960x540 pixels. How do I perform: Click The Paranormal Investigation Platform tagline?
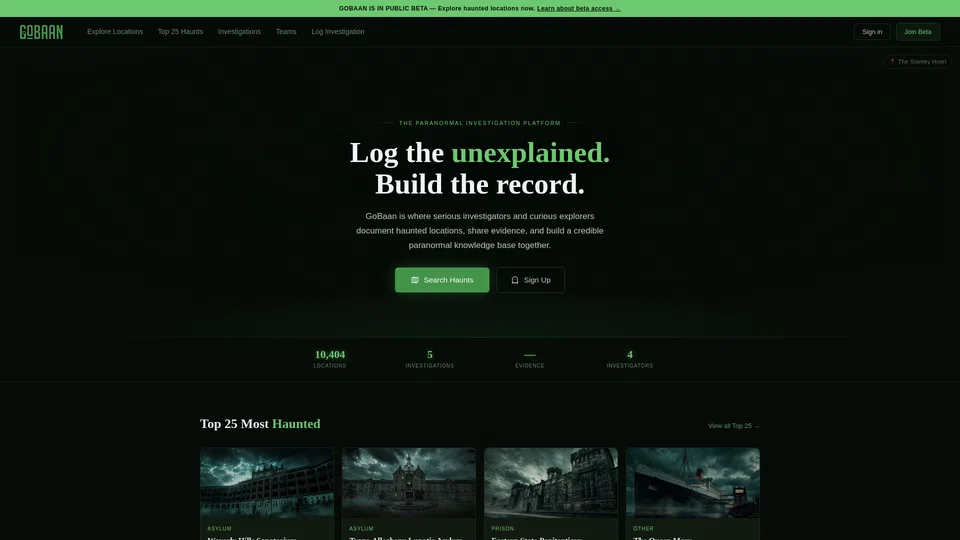pyautogui.click(x=480, y=123)
